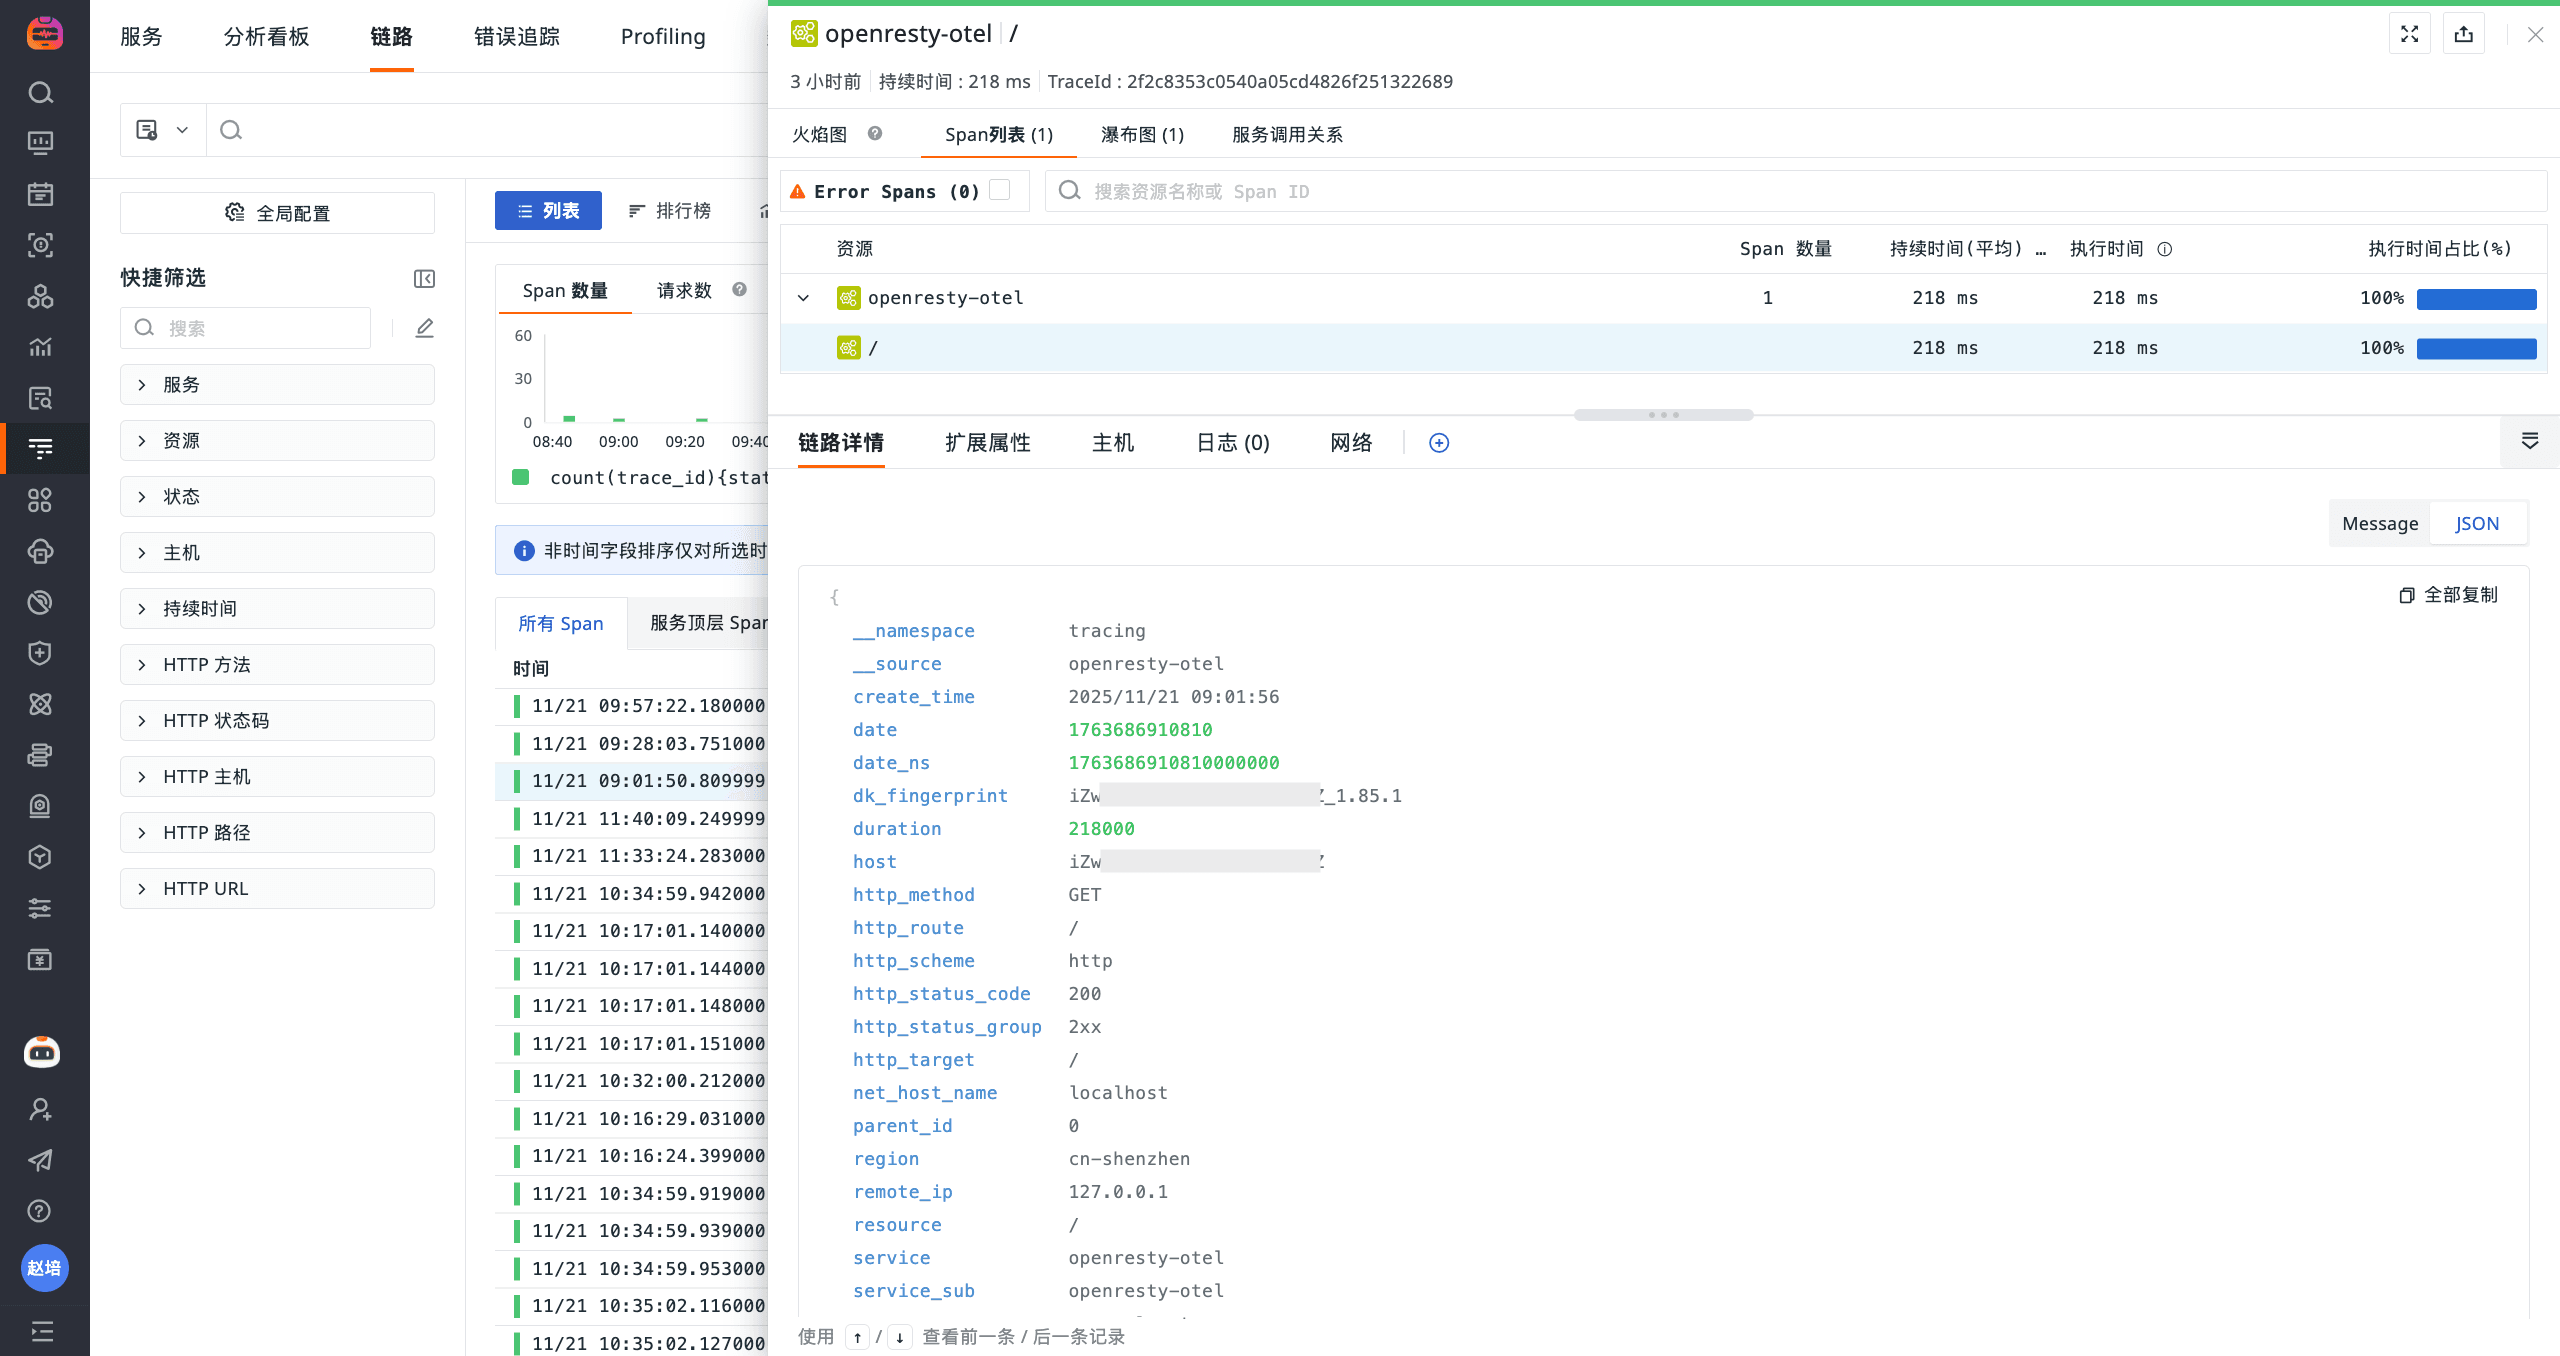Click the share/export icon in trace header
The width and height of the screenshot is (2560, 1356).
click(x=2463, y=35)
